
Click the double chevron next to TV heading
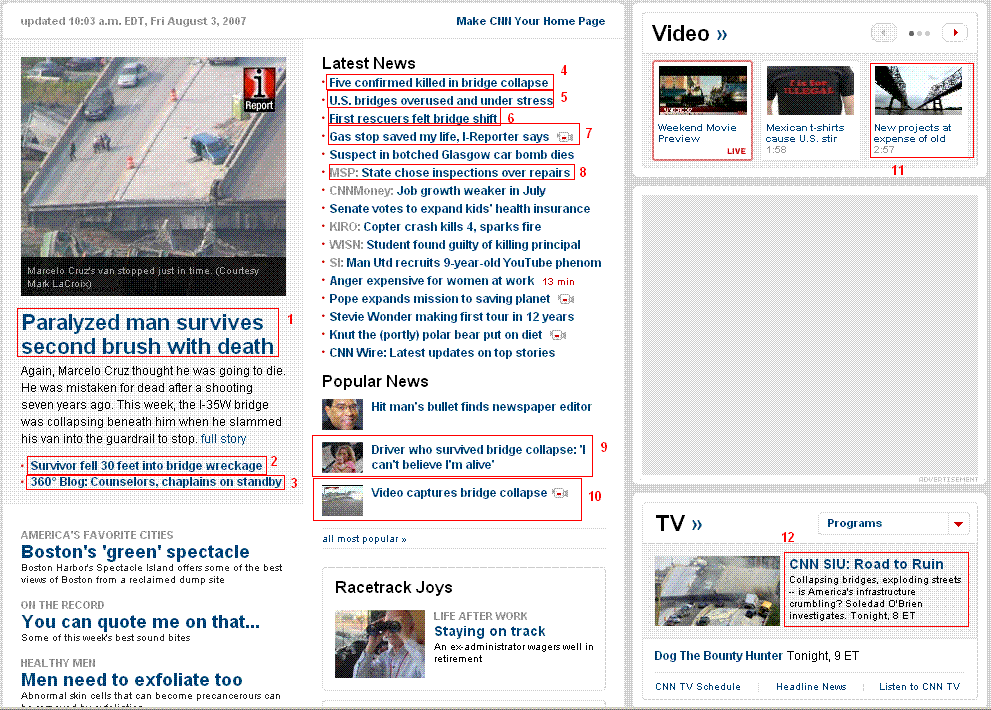click(697, 524)
